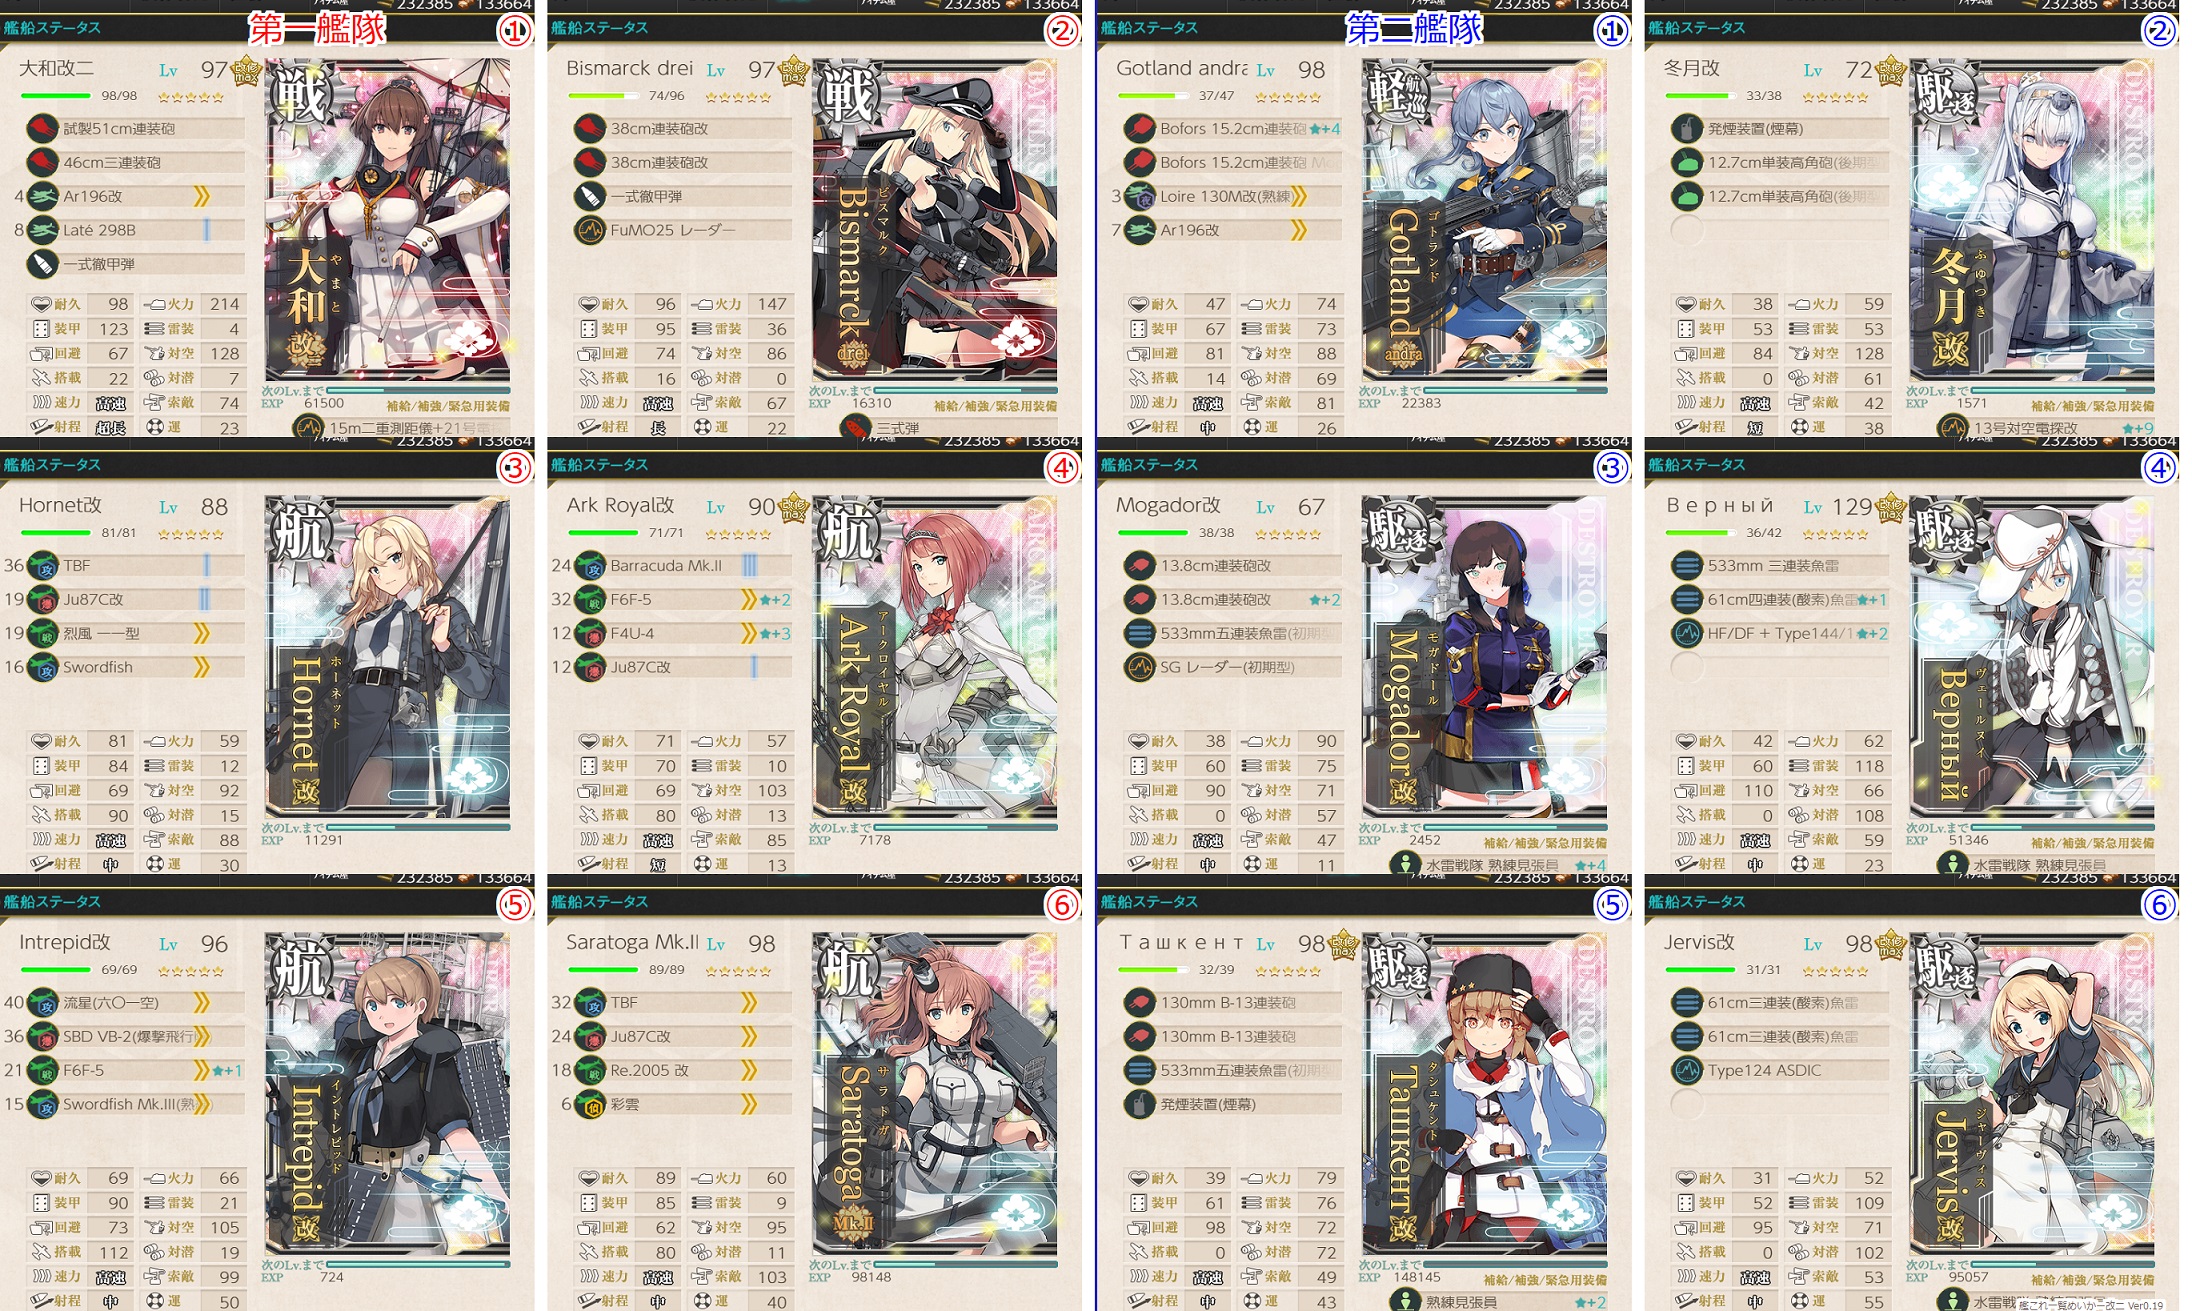Screen dimensions: 2192x1311
Task: Select empty fourth equipment slot of 冬月改
Action: tap(1687, 230)
